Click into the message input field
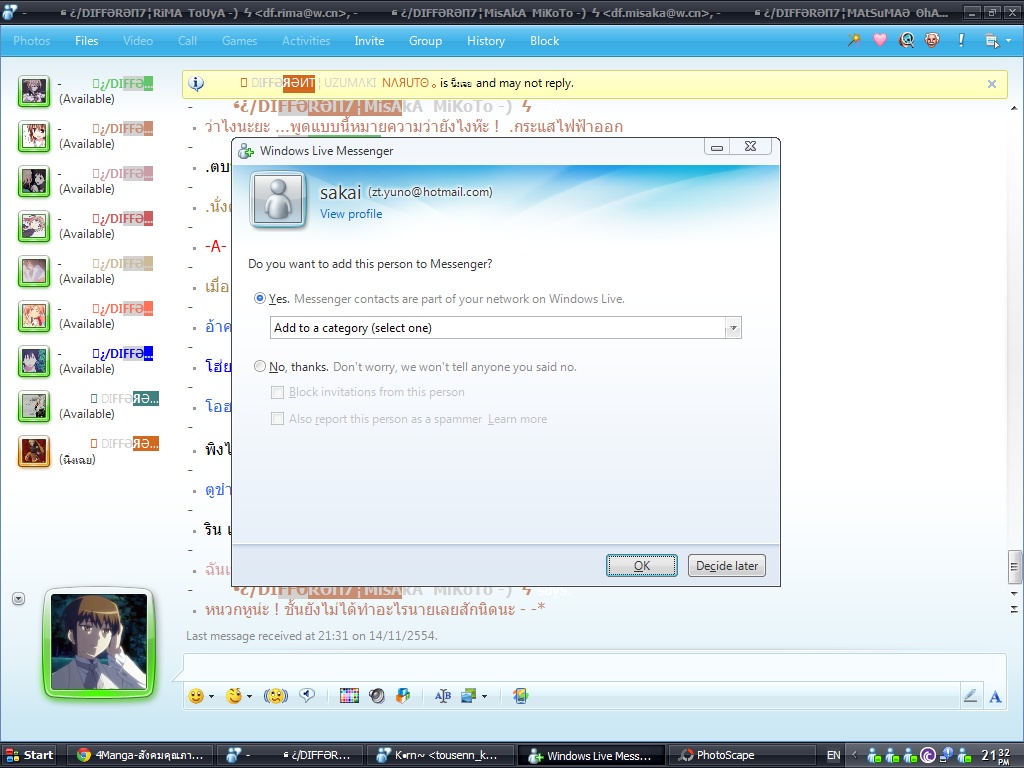This screenshot has height=768, width=1024. [594, 665]
